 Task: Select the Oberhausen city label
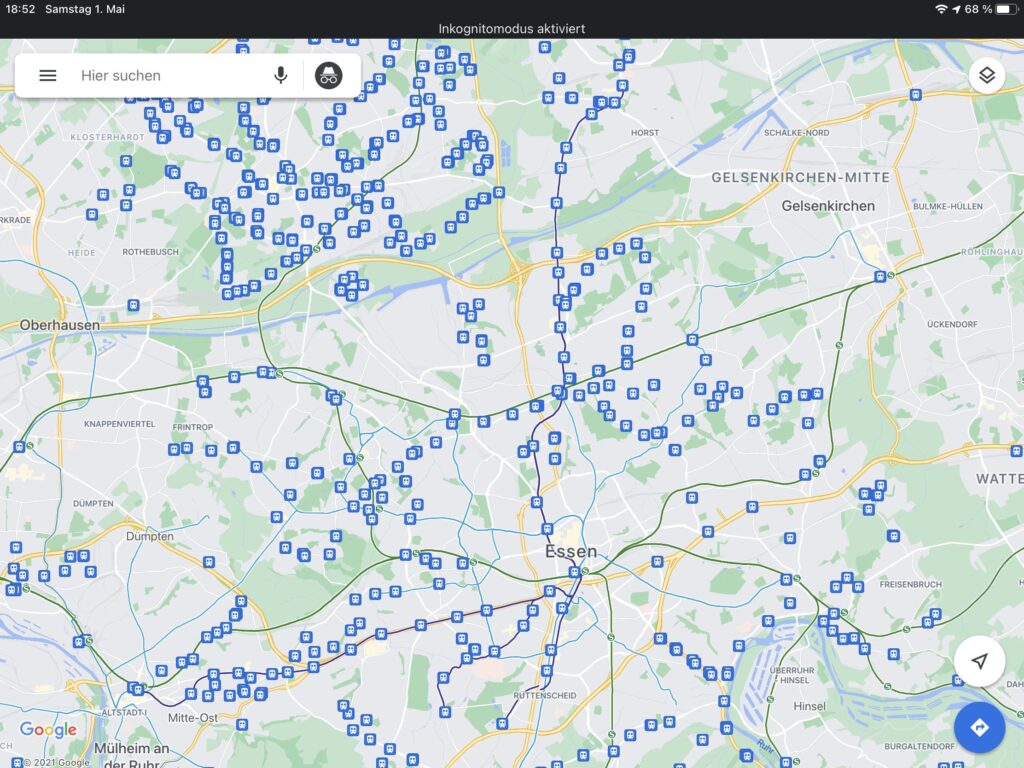[x=59, y=325]
